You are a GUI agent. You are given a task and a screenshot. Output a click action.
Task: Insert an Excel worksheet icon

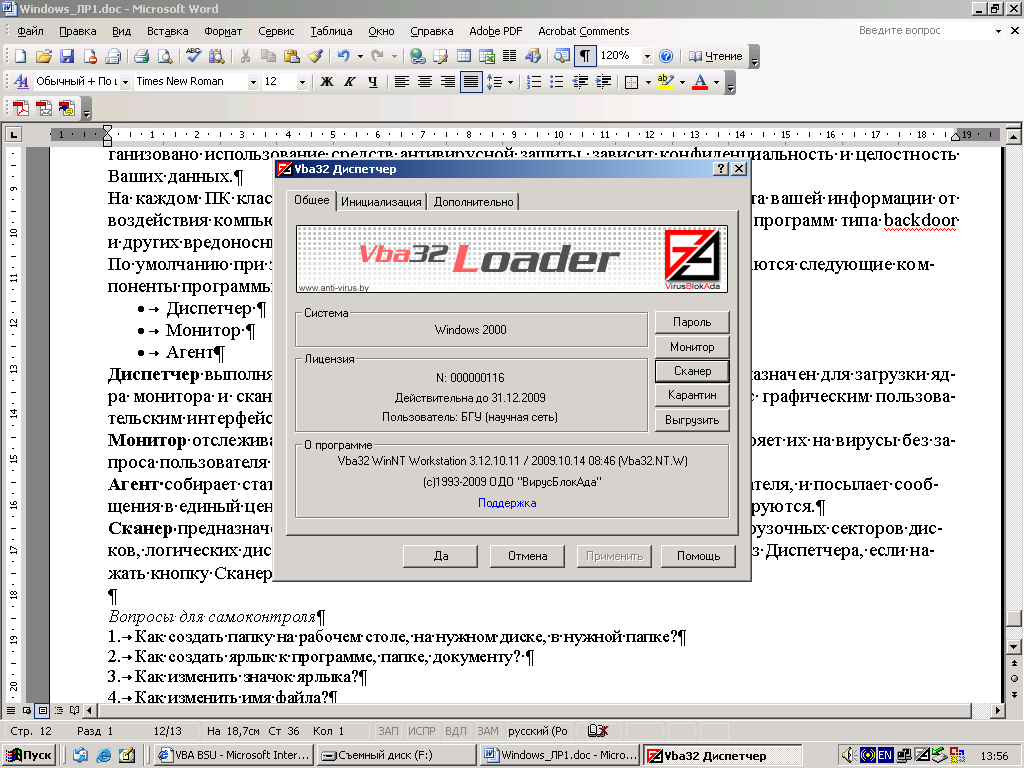pos(487,56)
